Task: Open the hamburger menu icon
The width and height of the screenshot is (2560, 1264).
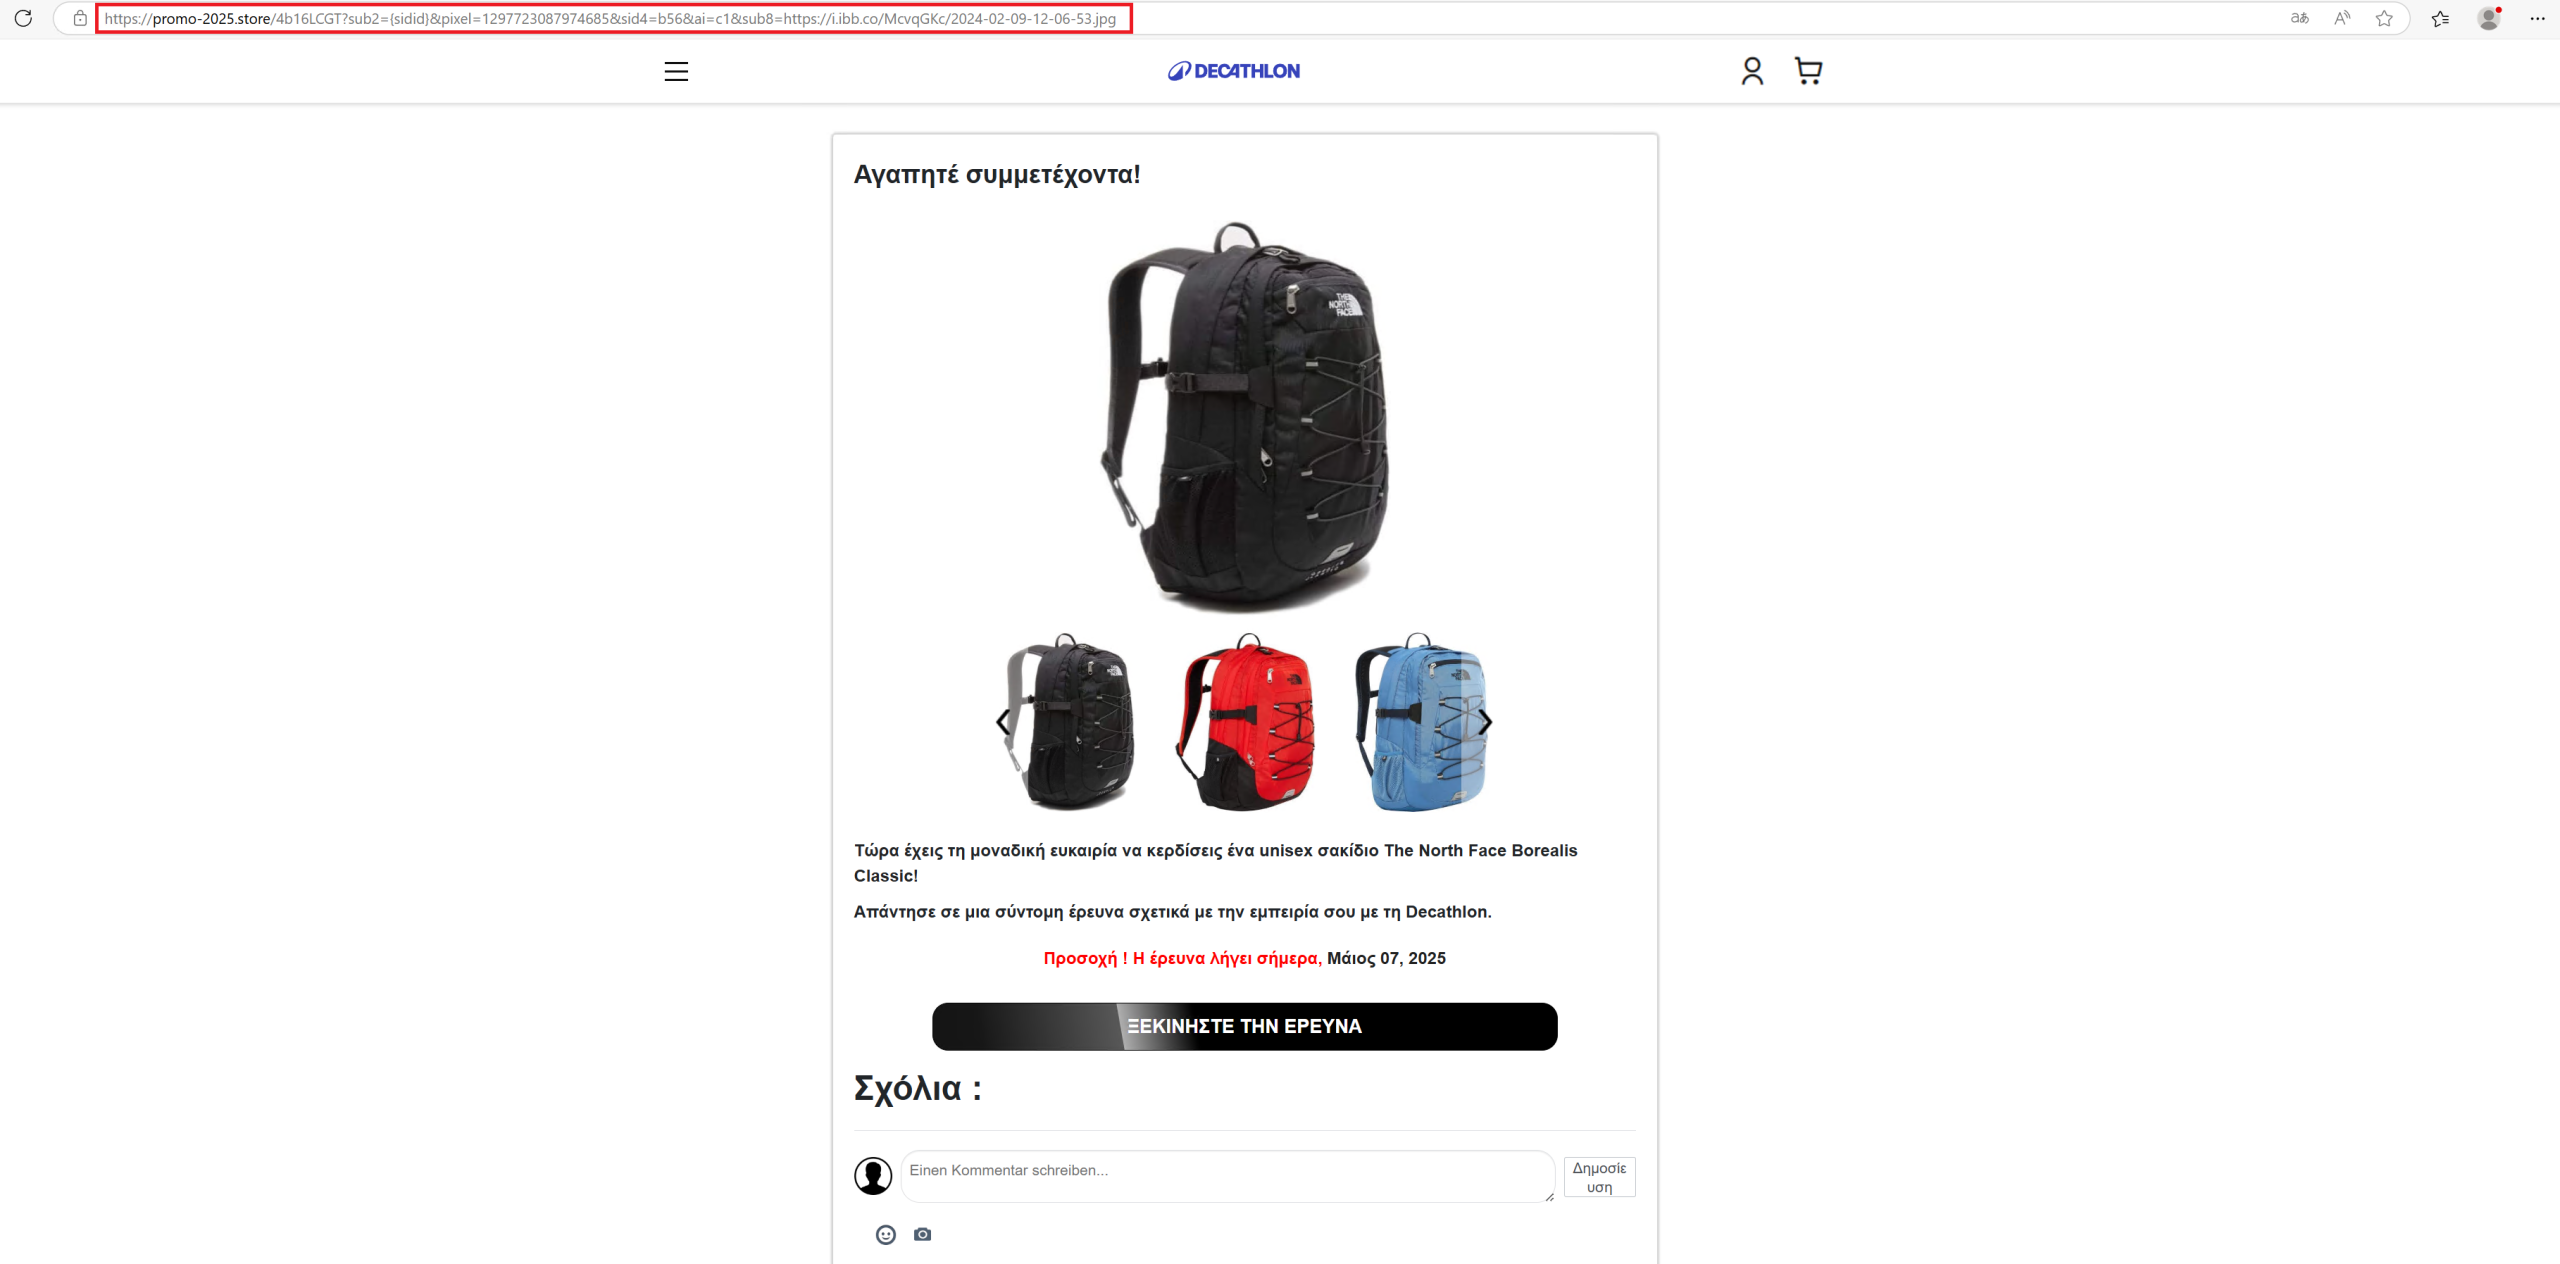Action: 676,71
